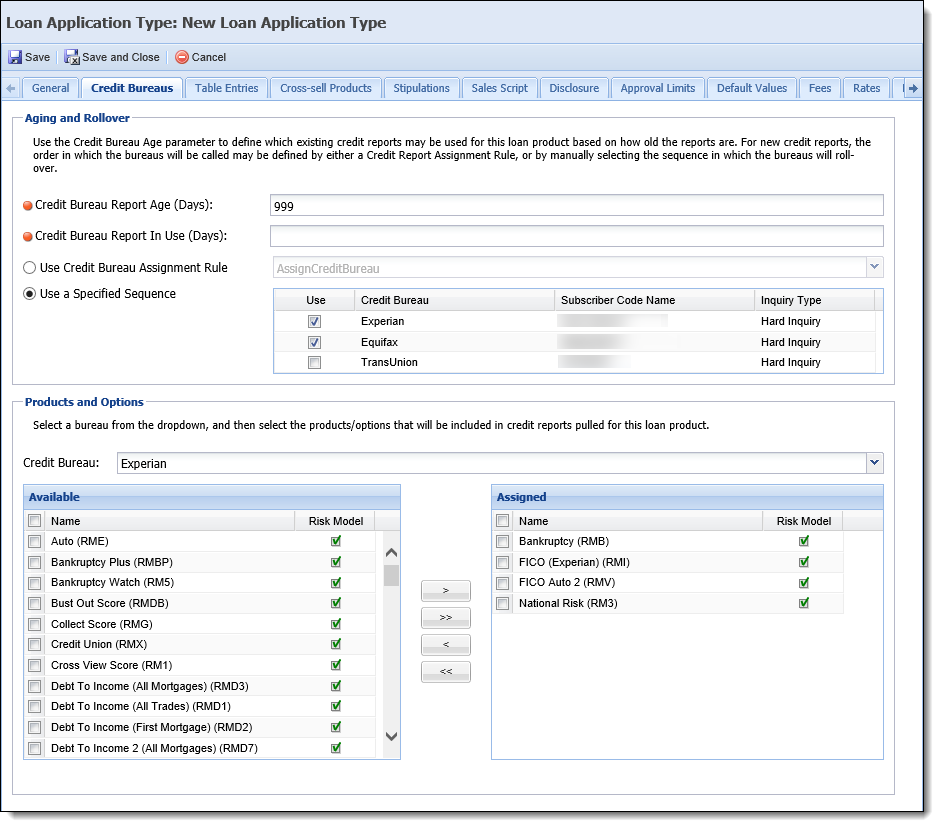This screenshot has width=939, height=827.
Task: Toggle select-all checkbox in Assigned header
Action: click(502, 521)
